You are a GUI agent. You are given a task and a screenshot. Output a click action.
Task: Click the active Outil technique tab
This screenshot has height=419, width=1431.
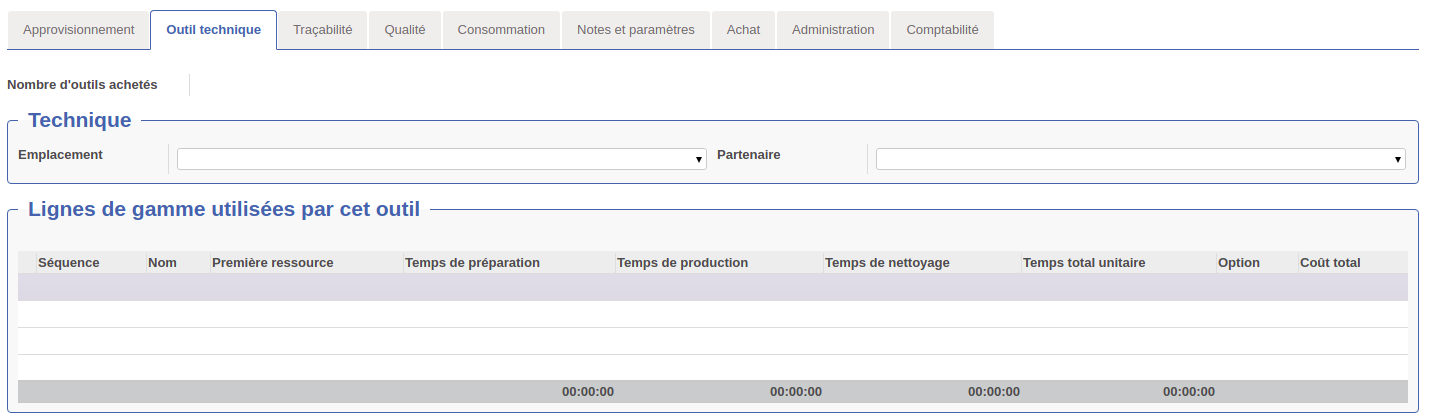click(x=213, y=30)
